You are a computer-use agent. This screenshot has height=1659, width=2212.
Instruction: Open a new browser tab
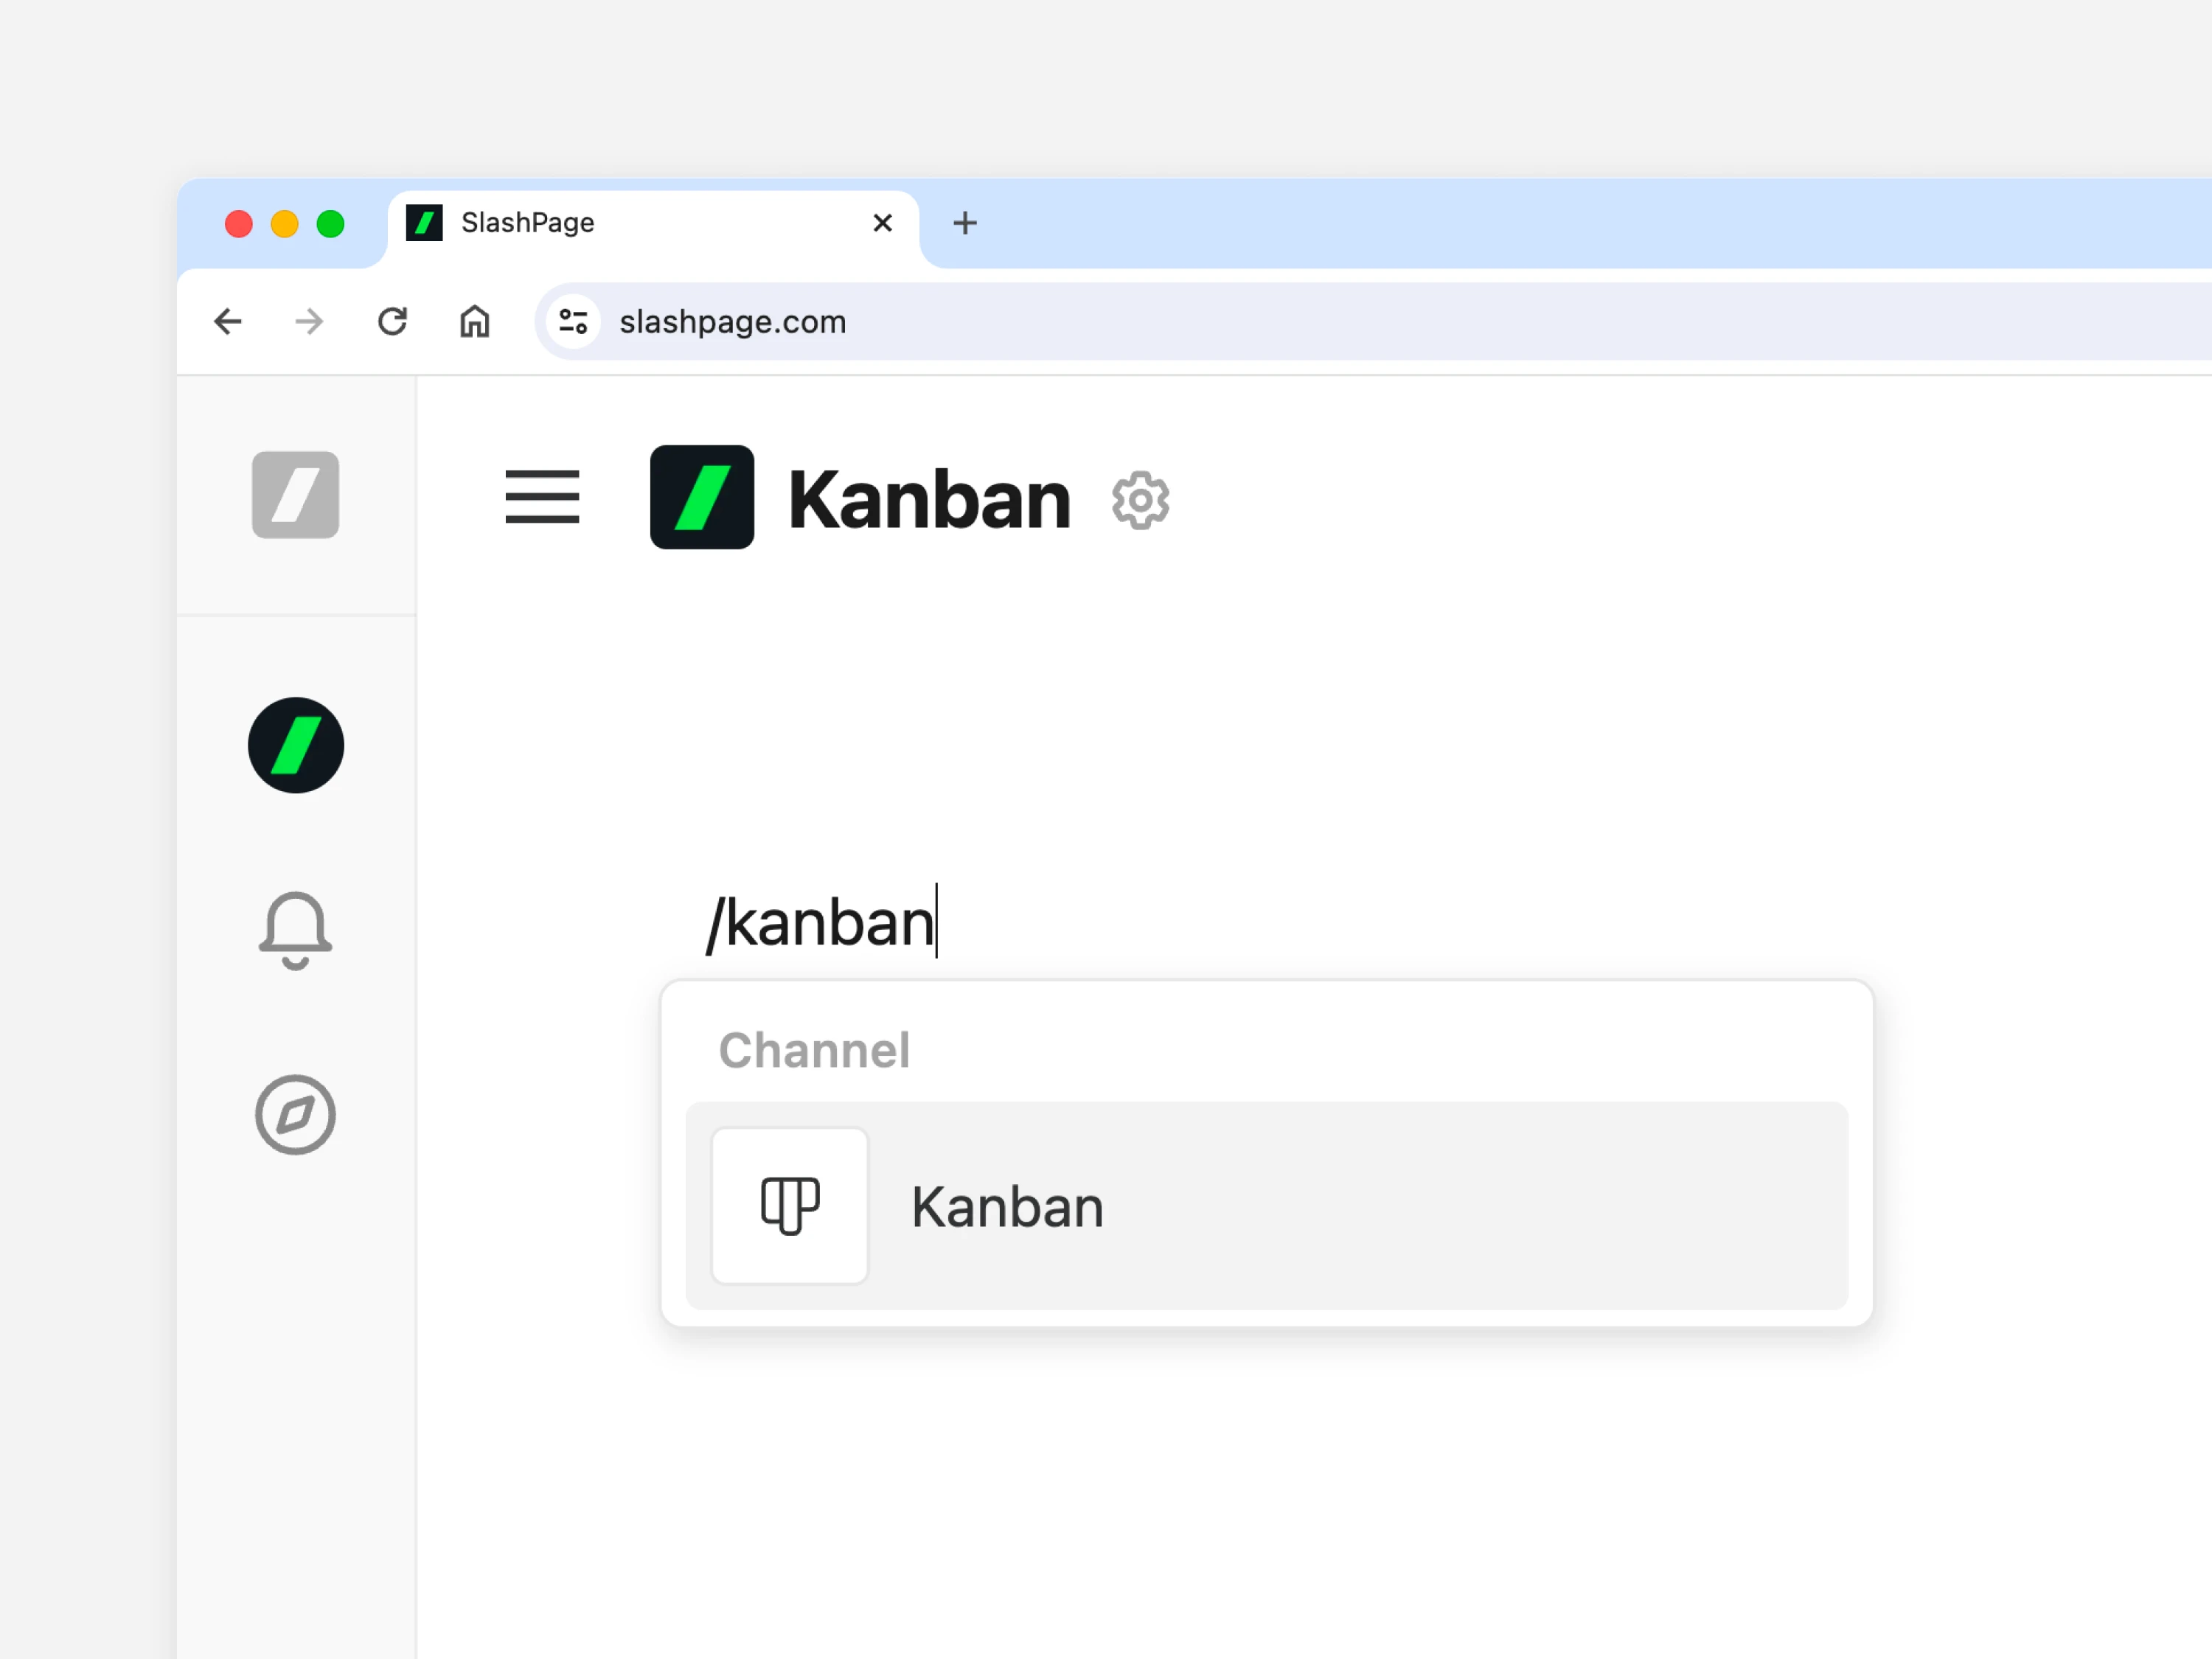(x=965, y=222)
